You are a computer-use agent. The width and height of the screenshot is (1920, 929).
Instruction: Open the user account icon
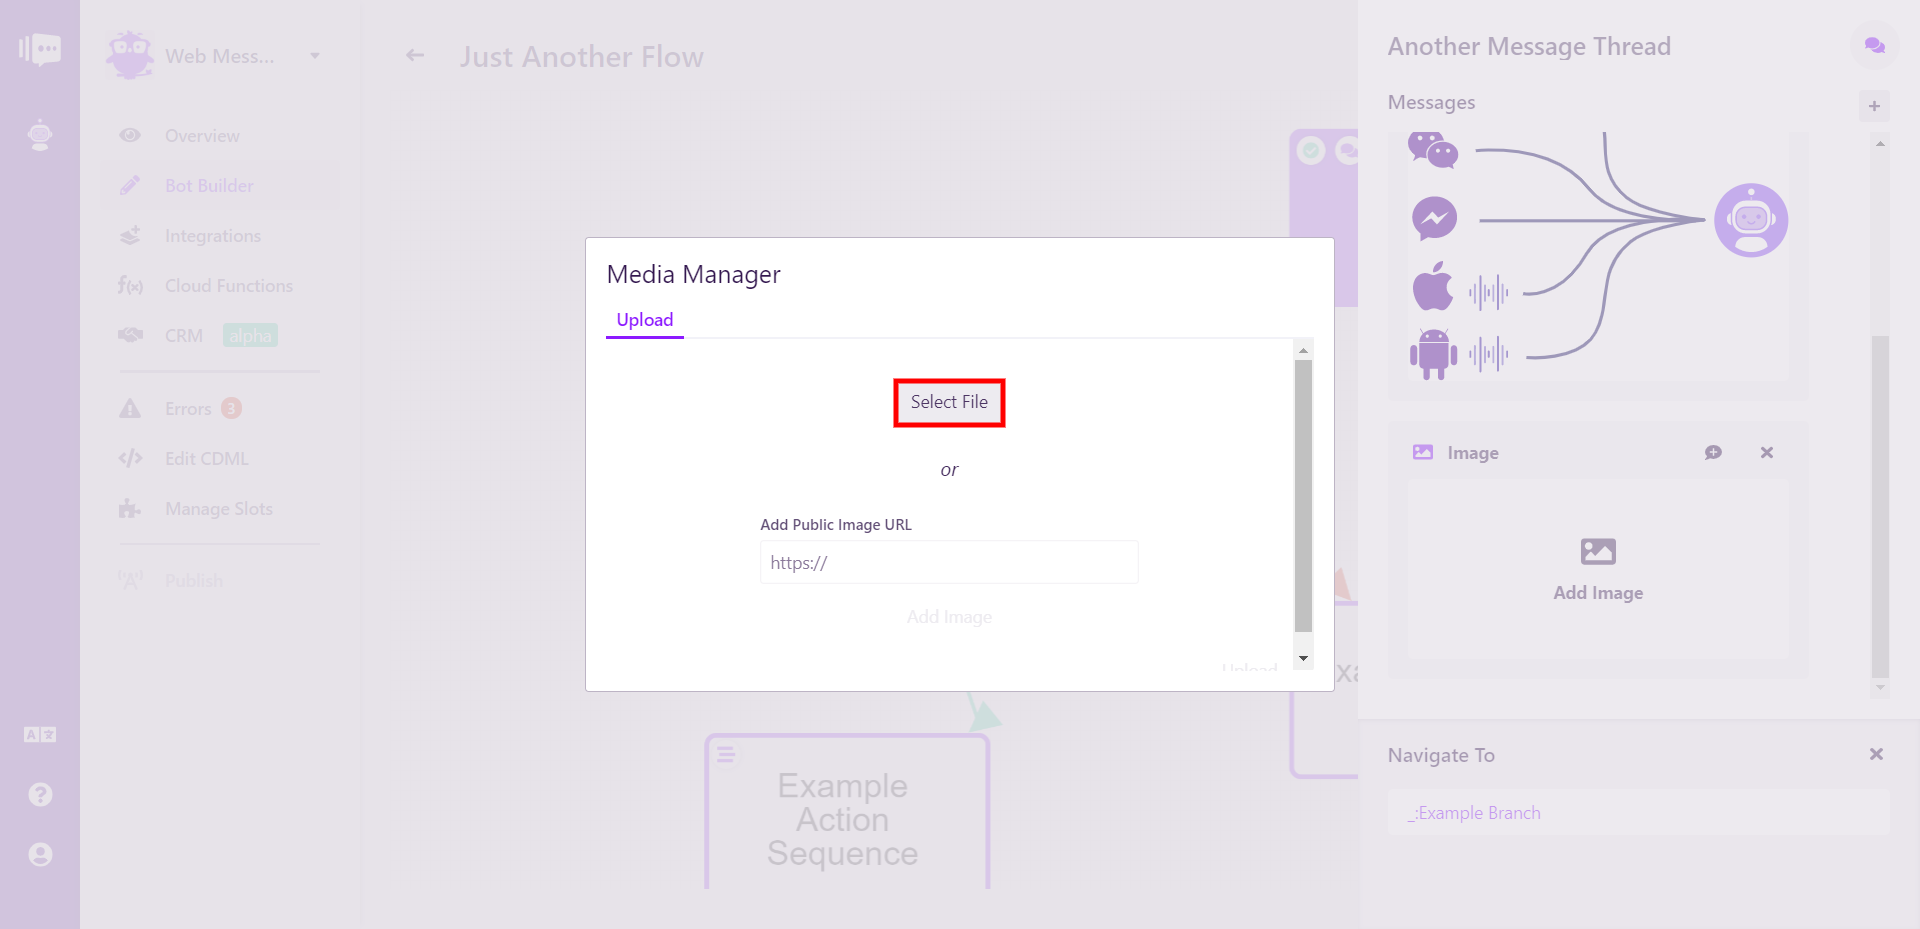coord(40,855)
